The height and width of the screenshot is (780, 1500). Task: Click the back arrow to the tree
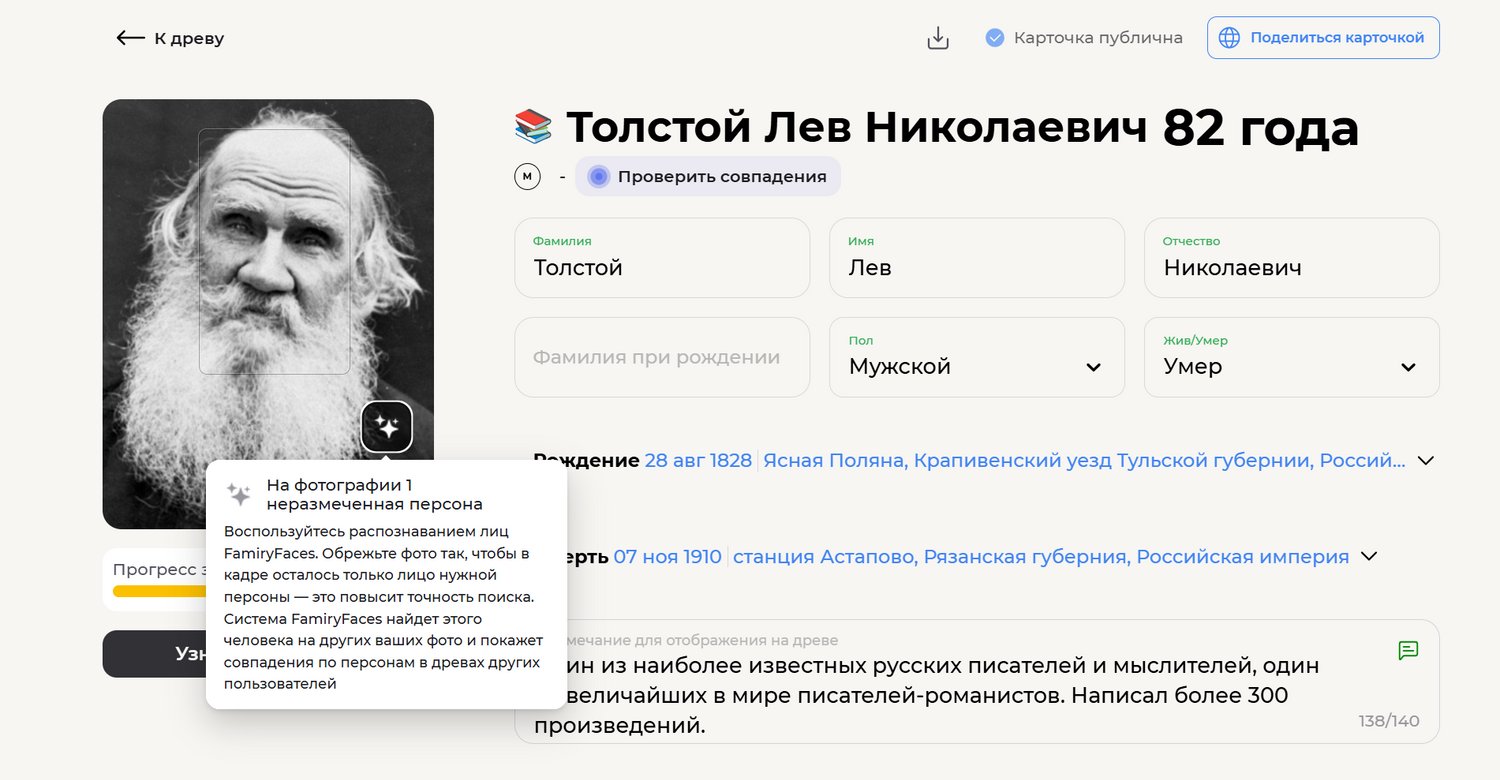[x=131, y=38]
